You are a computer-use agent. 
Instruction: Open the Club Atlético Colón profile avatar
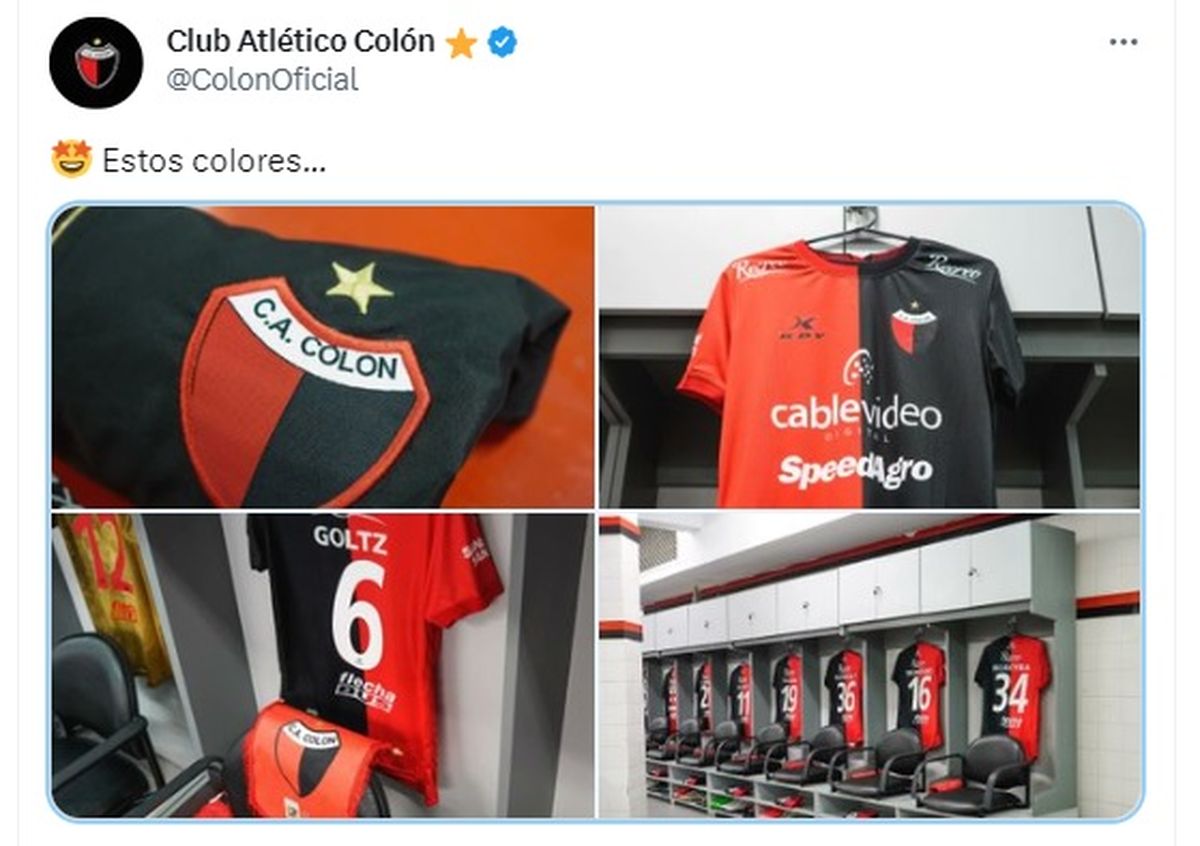(96, 62)
